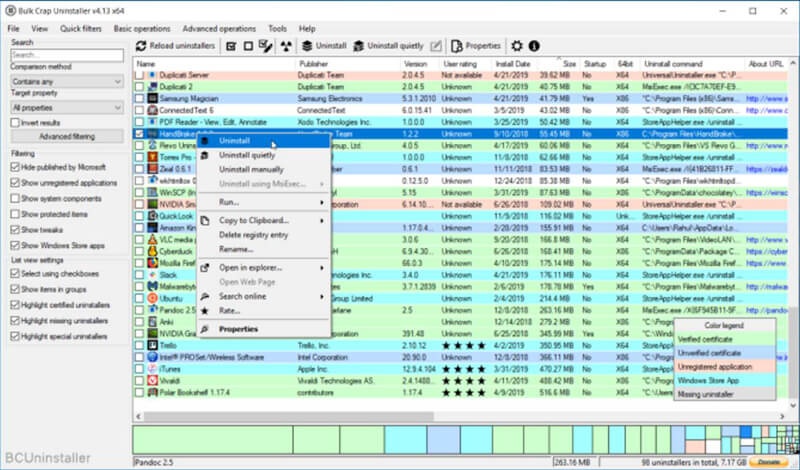Click the Windows Store App legend color
This screenshot has width=800, height=470.
pyautogui.click(x=724, y=381)
